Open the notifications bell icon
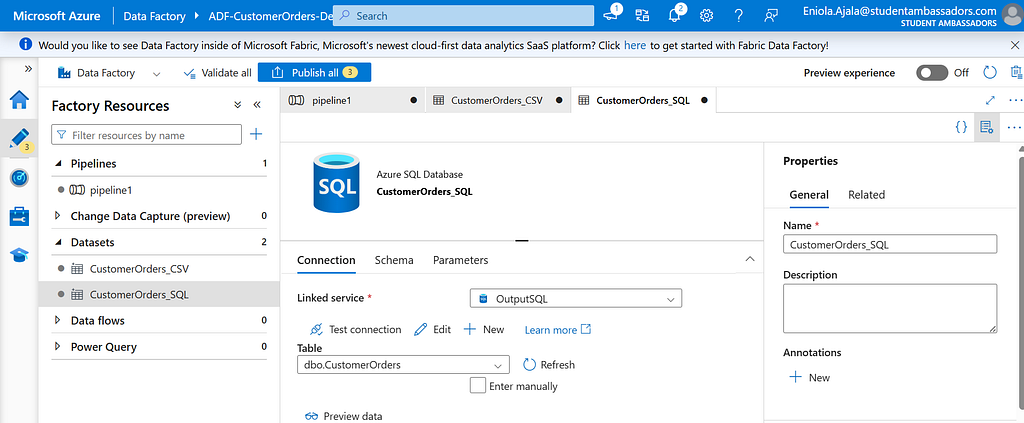This screenshot has width=1024, height=423. pos(675,15)
